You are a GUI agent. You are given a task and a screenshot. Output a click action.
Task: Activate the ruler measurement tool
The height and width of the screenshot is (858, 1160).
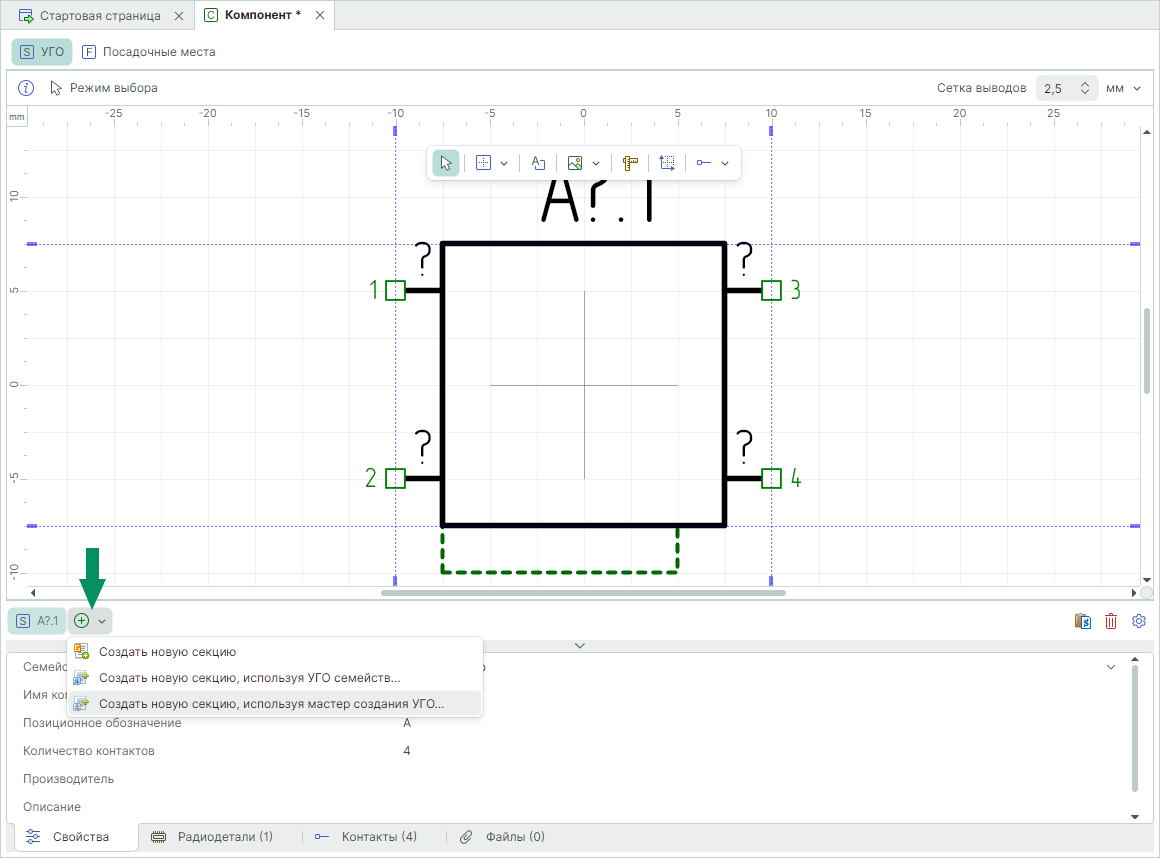point(630,163)
